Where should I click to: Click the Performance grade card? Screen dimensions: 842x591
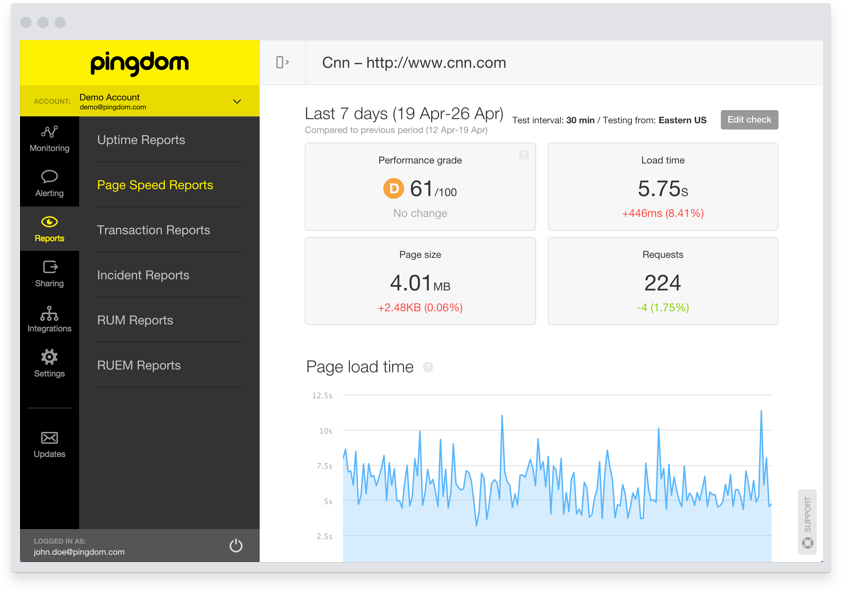coord(420,187)
